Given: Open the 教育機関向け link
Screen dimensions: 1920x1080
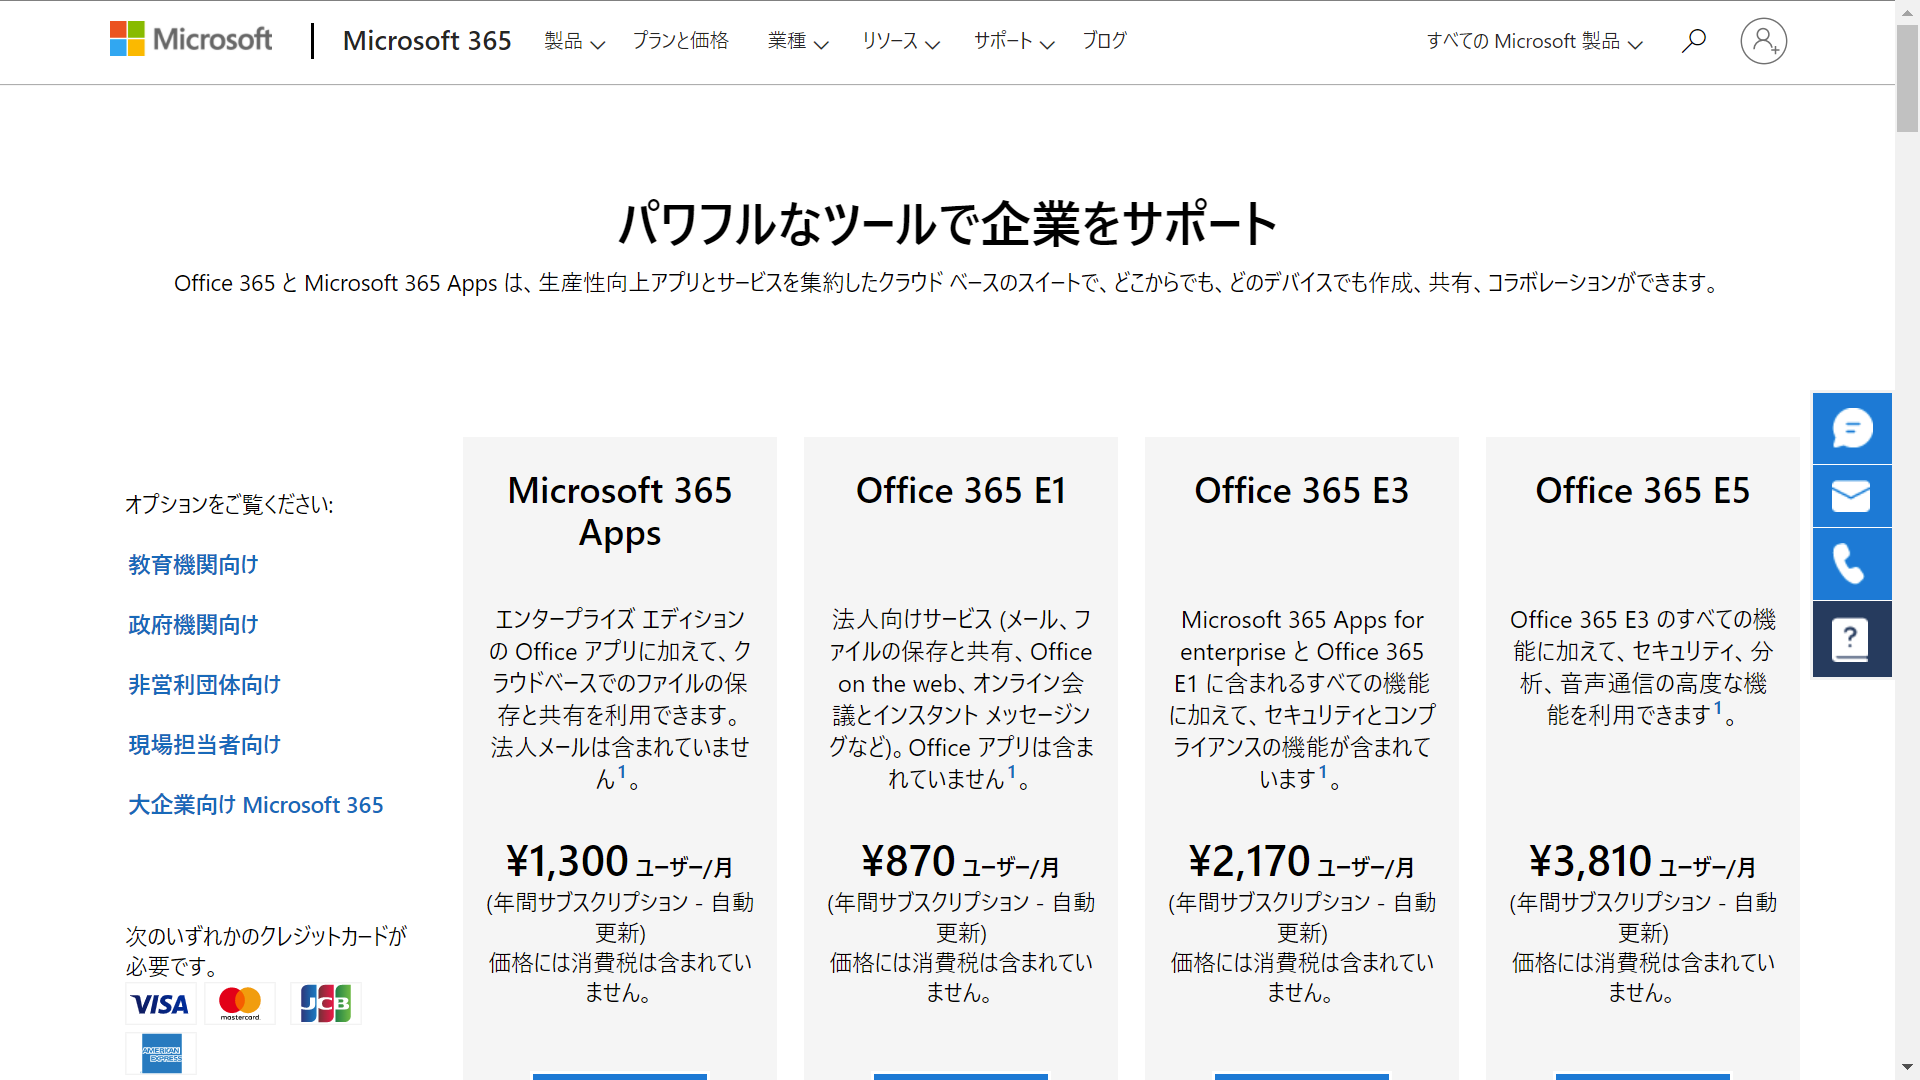Looking at the screenshot, I should tap(193, 565).
